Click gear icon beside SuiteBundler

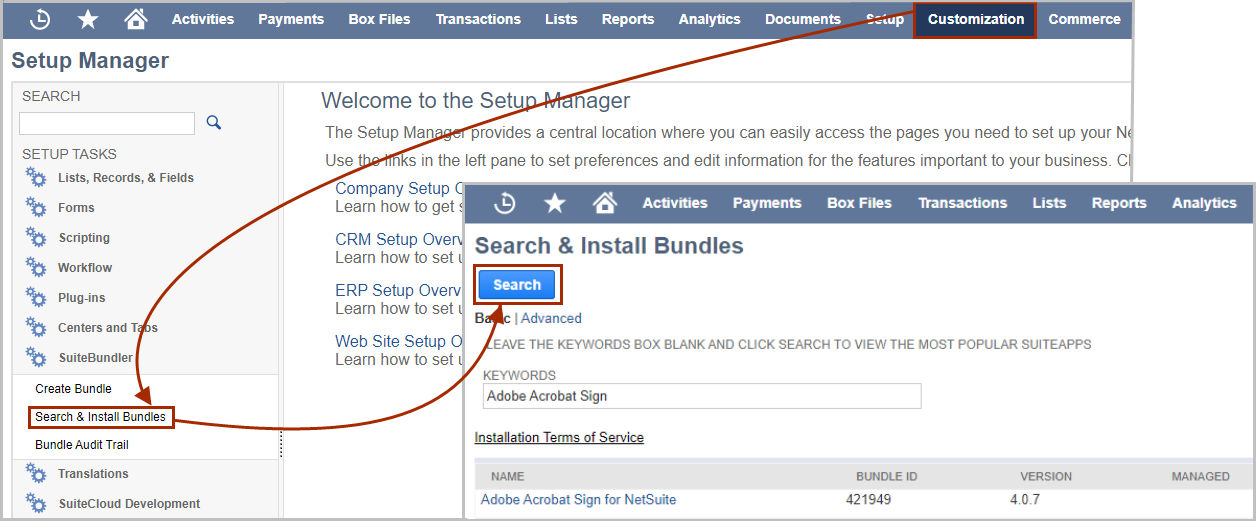click(x=36, y=358)
